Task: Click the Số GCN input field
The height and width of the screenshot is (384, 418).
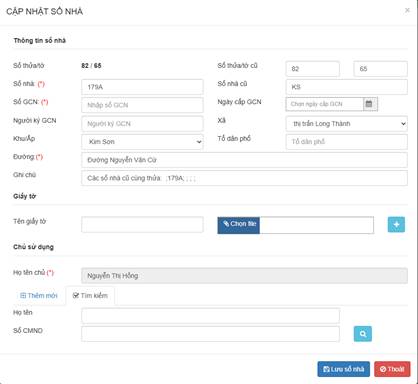Action: tap(142, 105)
